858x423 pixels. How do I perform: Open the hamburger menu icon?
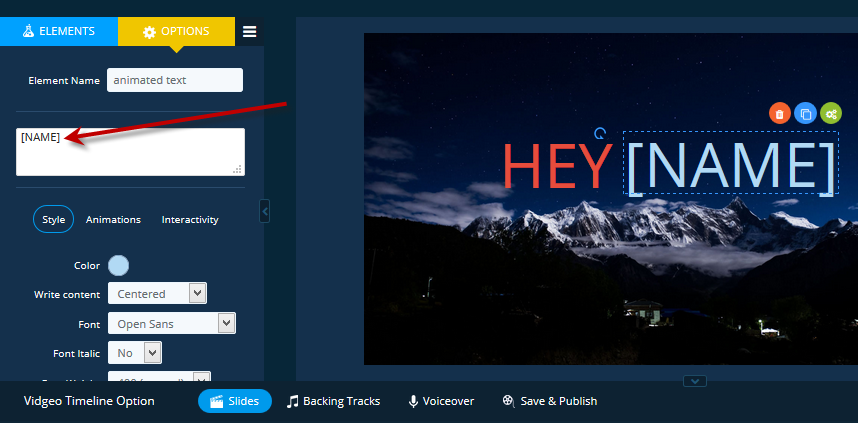tap(250, 32)
